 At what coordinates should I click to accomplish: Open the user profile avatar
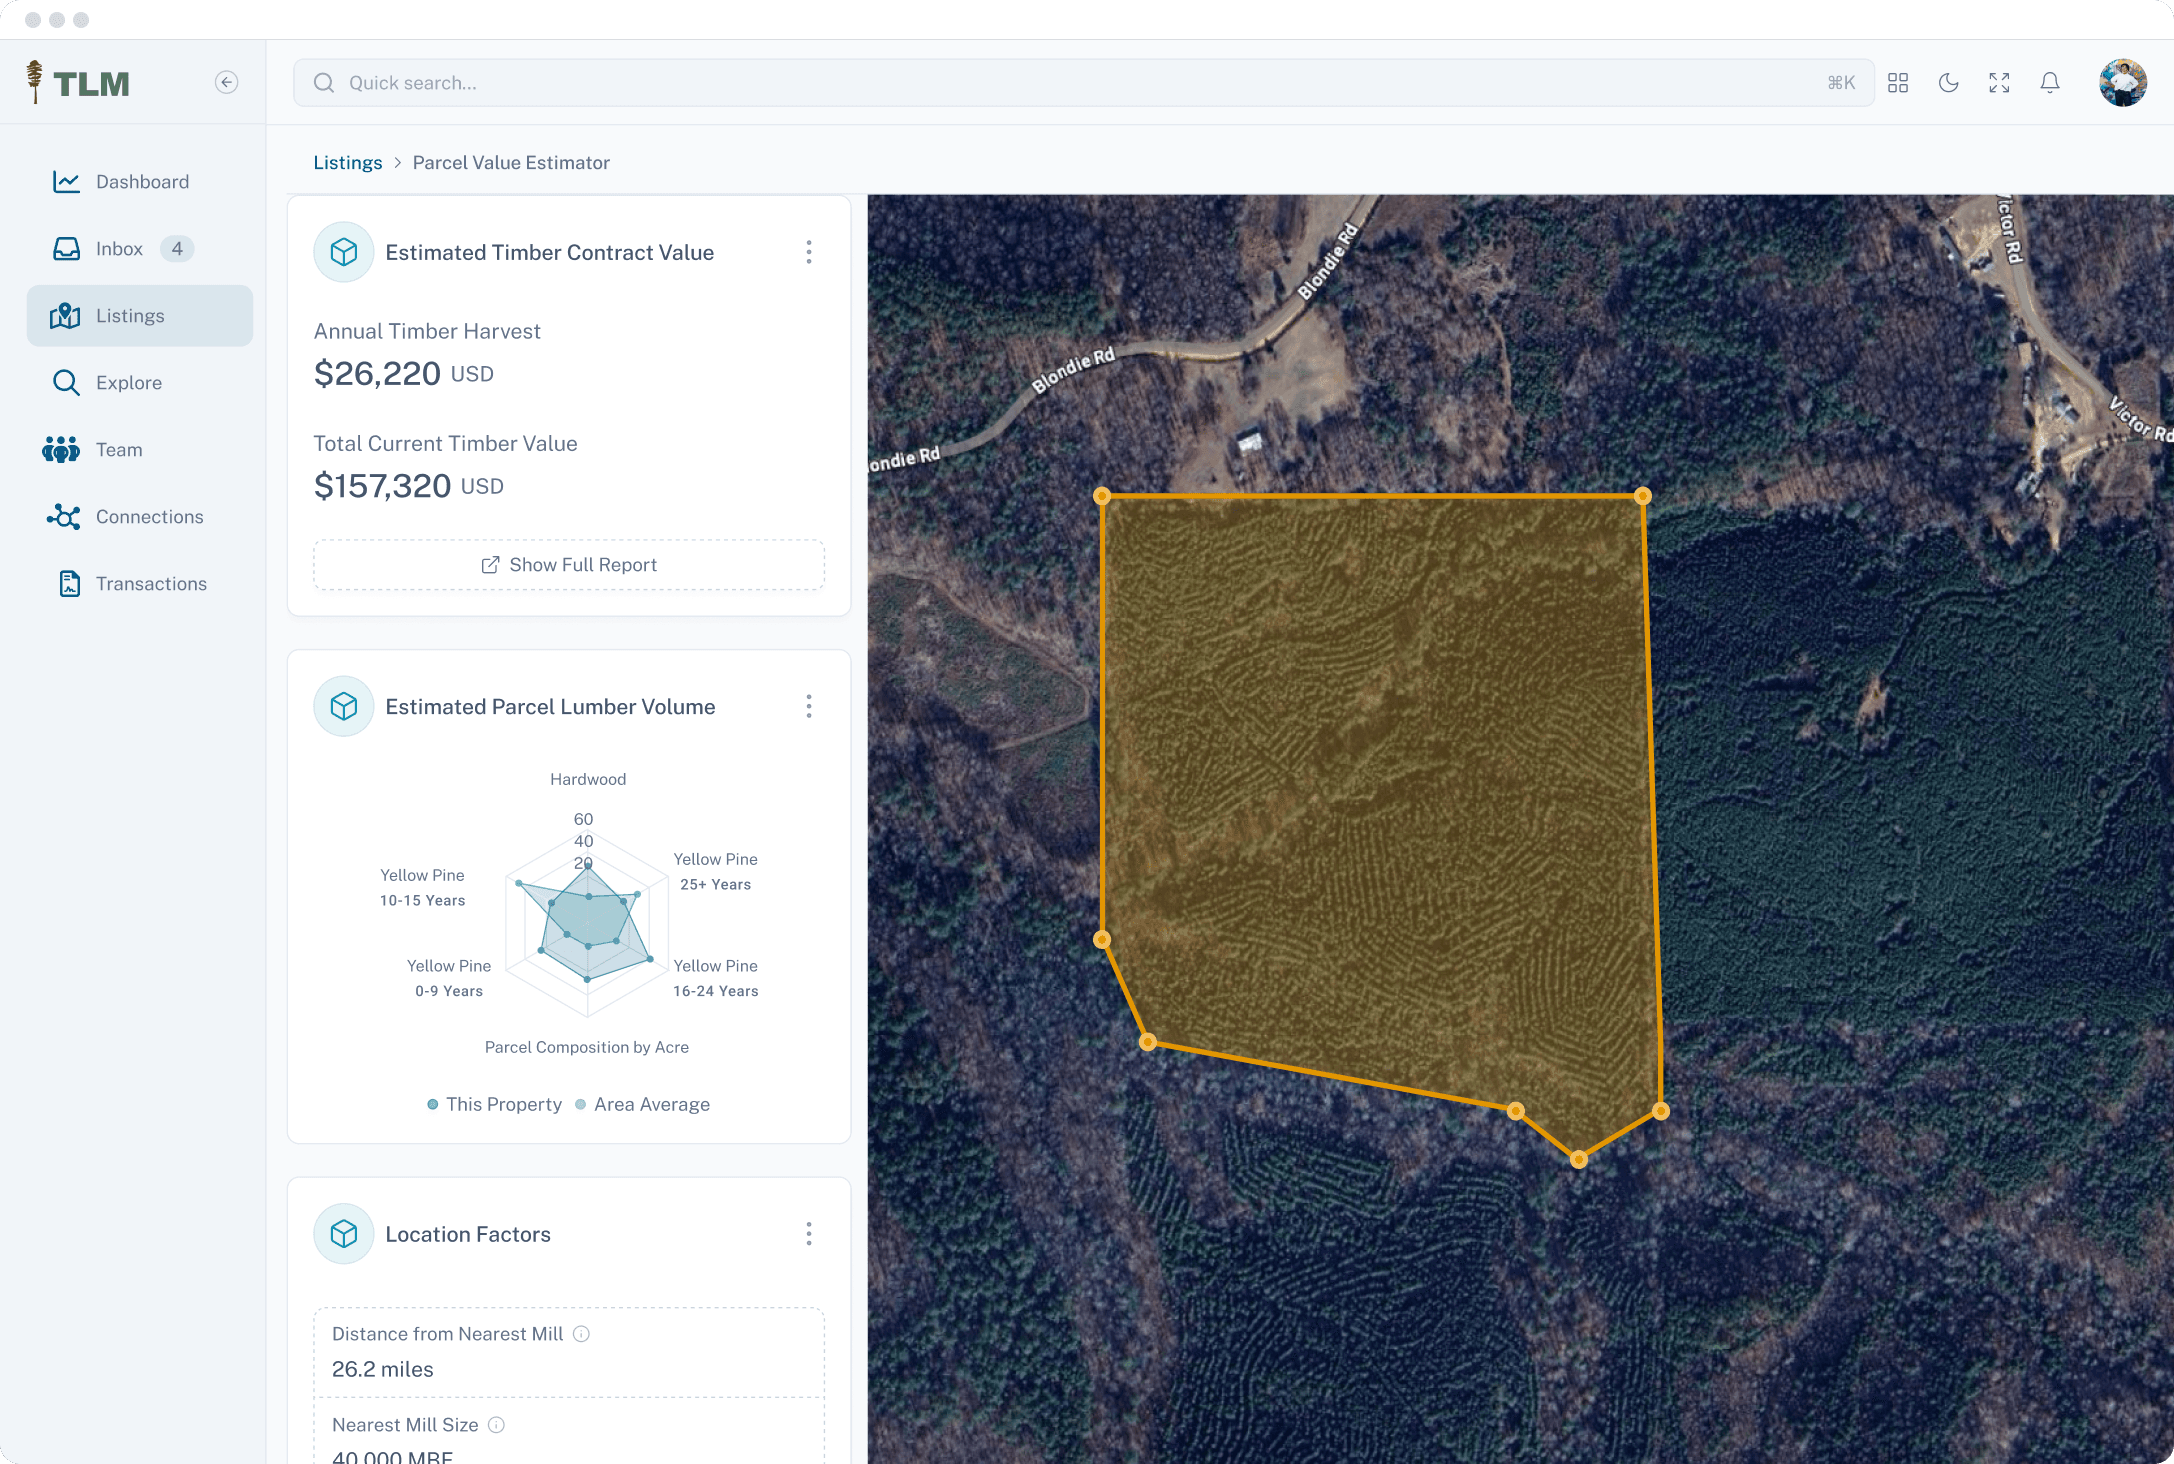click(x=2122, y=83)
